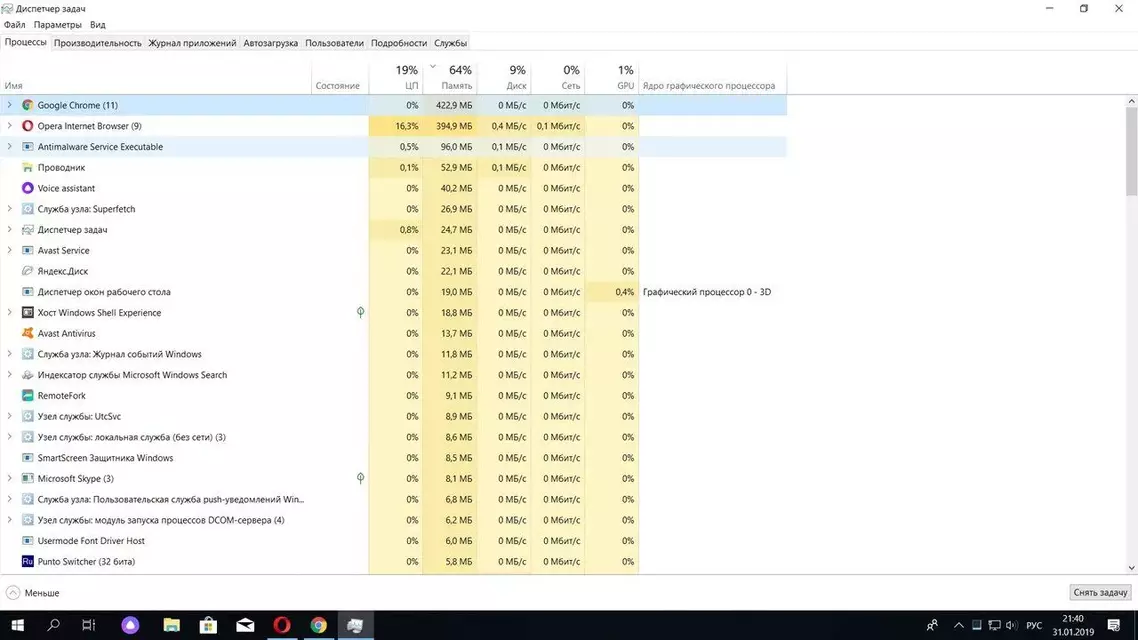Sort processes by Сеть column

point(557,77)
